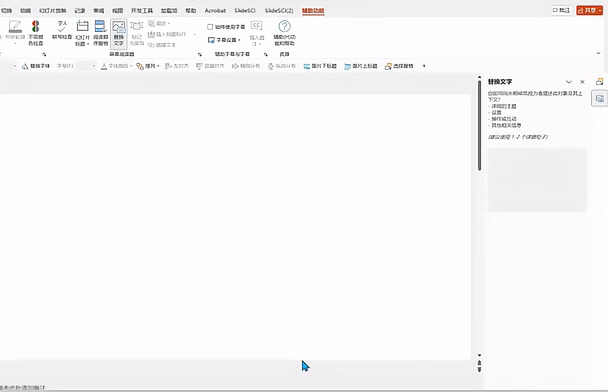Viewport: 608px width, 392px height.
Task: Click the 批注 (Comments) button
Action: pyautogui.click(x=561, y=10)
